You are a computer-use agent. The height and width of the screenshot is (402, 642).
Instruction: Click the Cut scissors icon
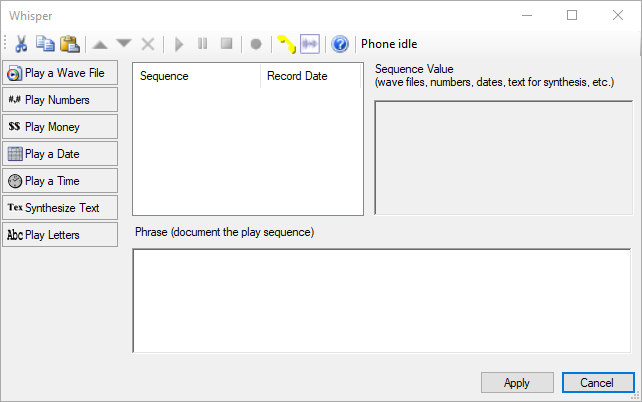tap(20, 44)
